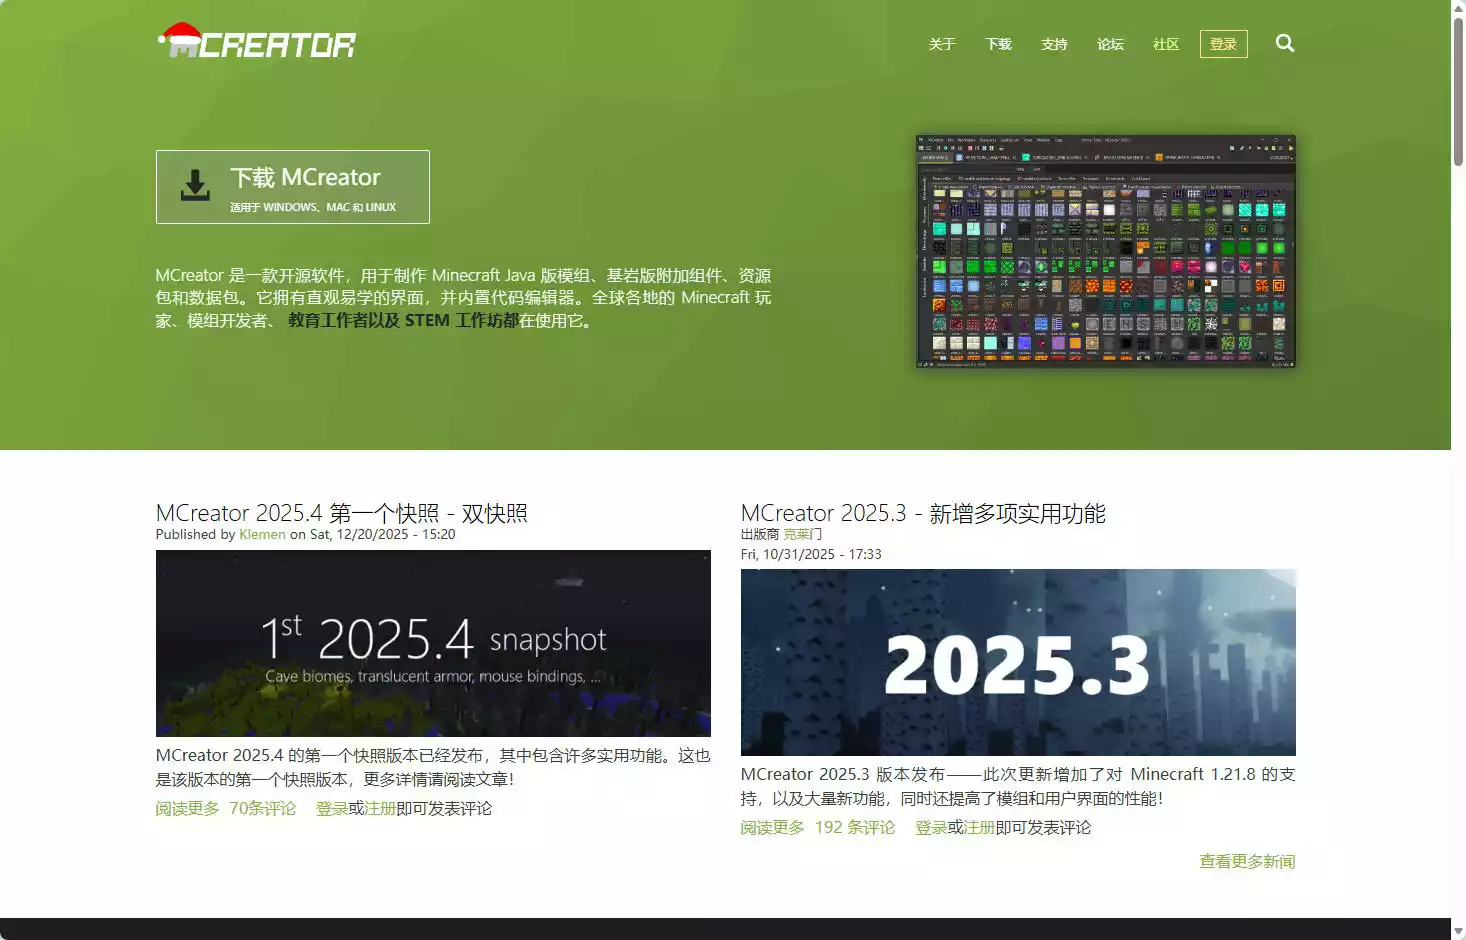Click the date text Fri, 10/31/2025 - 17:33
This screenshot has width=1466, height=940.
pos(811,554)
